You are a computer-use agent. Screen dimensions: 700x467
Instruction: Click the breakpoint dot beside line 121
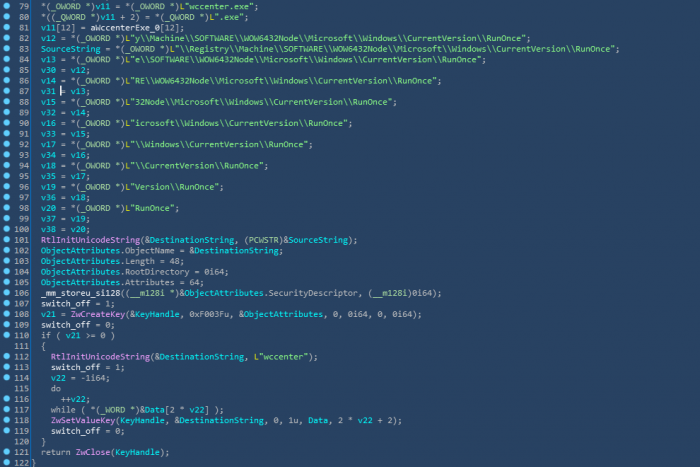click(x=7, y=451)
